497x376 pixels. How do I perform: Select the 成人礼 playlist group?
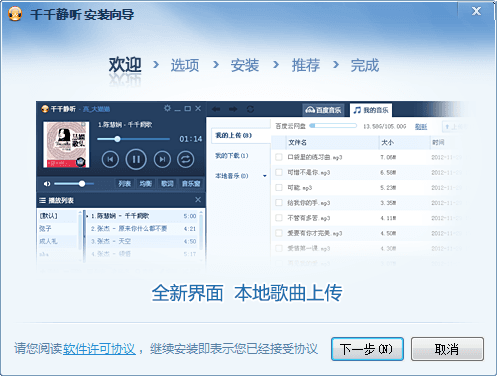[x=48, y=241]
